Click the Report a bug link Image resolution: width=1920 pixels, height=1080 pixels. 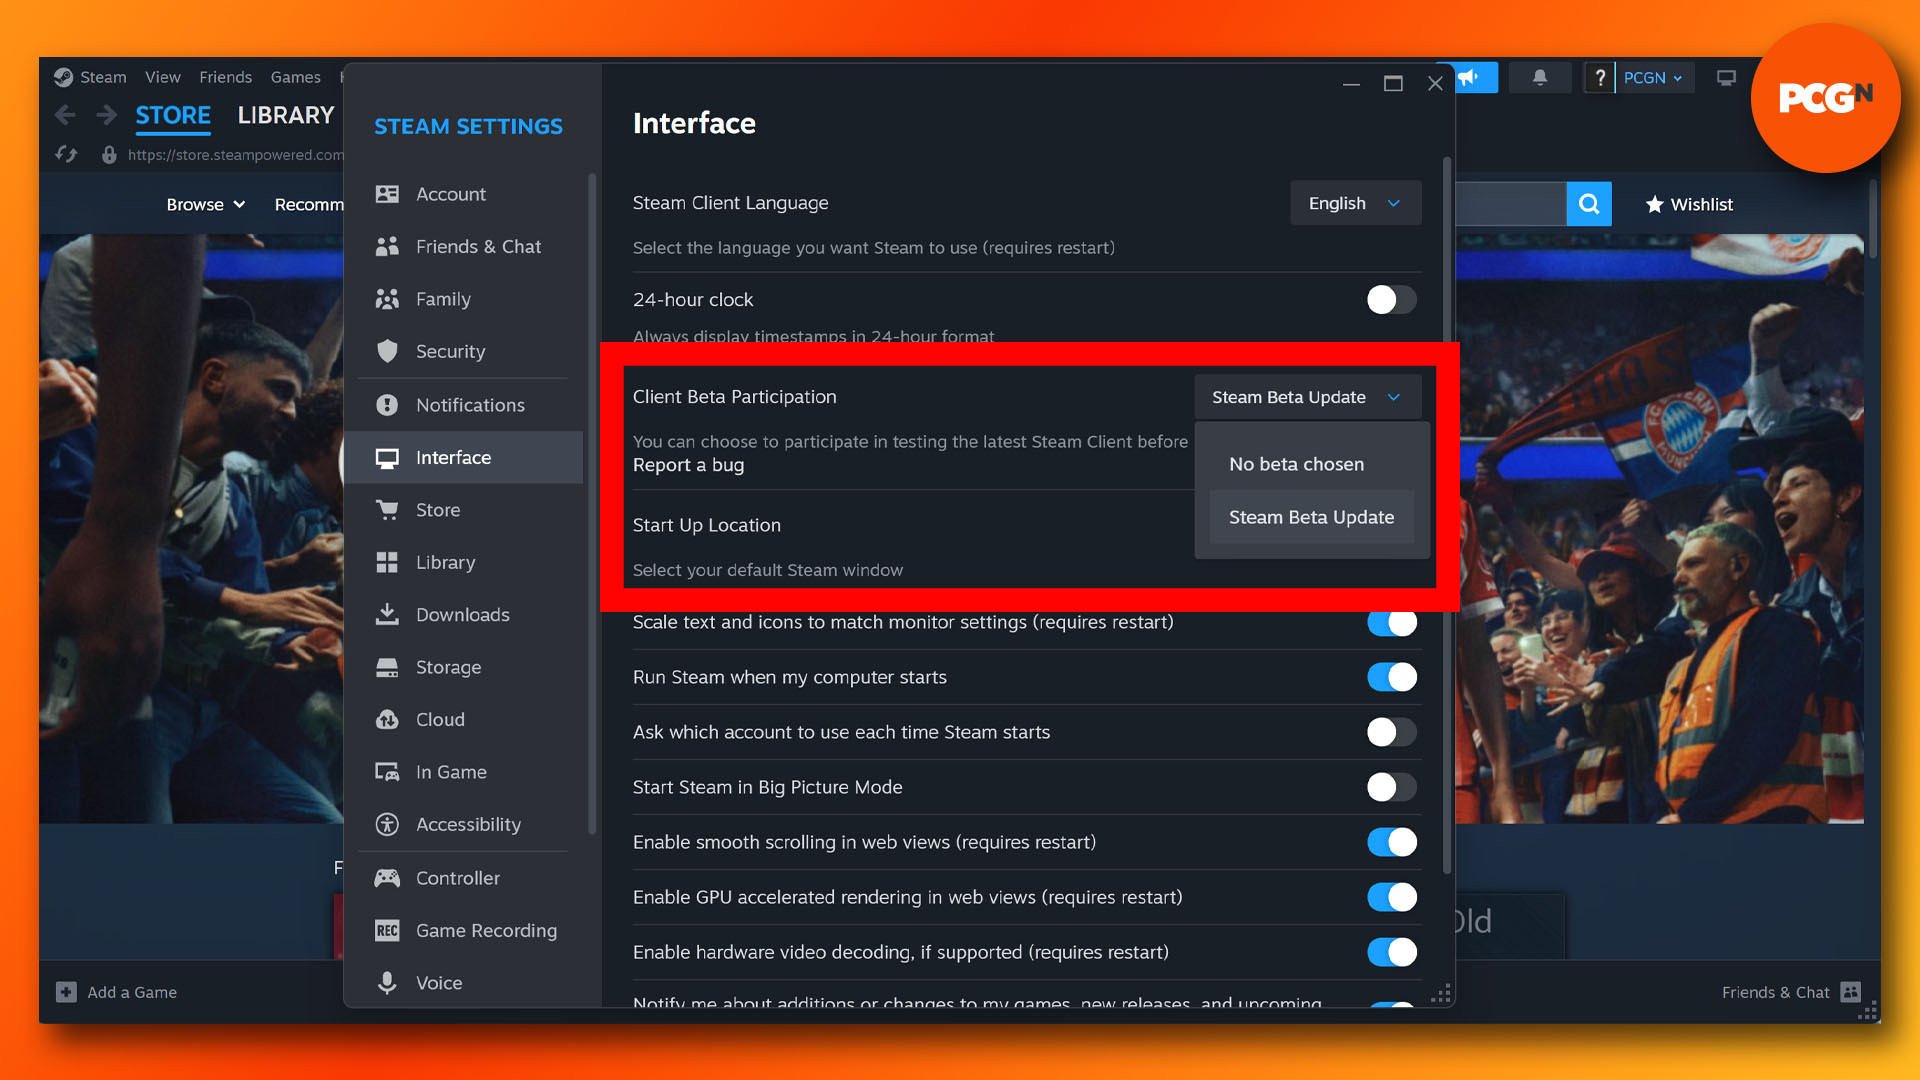tap(688, 465)
